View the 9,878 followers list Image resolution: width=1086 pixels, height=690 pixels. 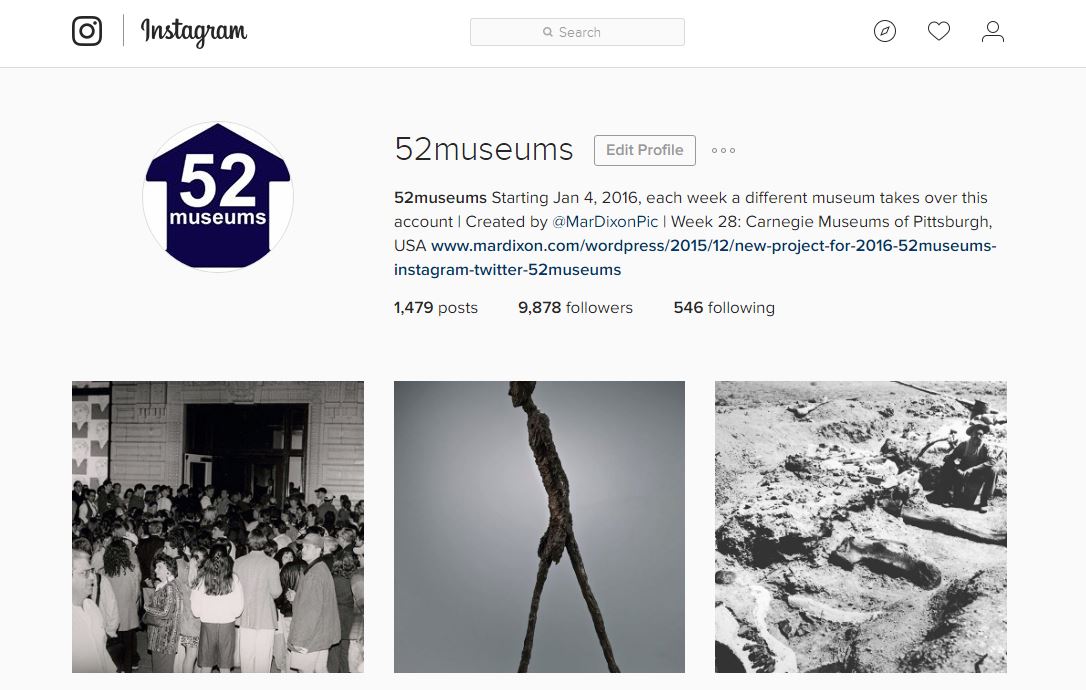575,308
